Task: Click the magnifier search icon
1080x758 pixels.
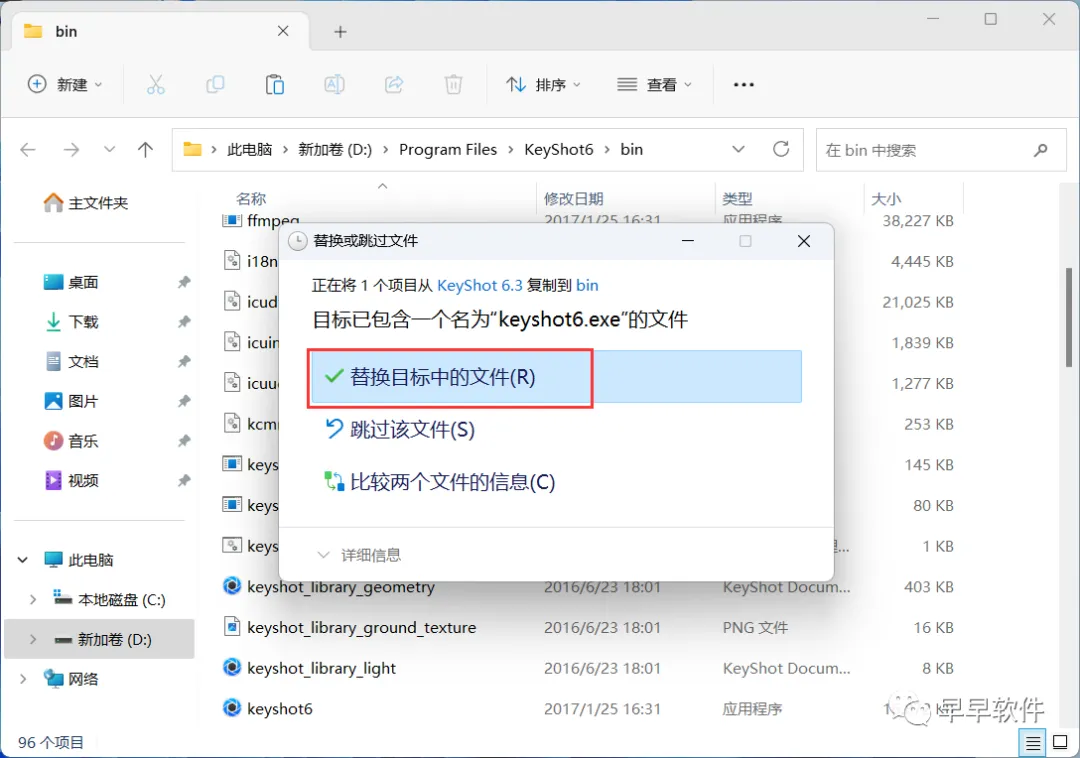Action: coord(1041,150)
